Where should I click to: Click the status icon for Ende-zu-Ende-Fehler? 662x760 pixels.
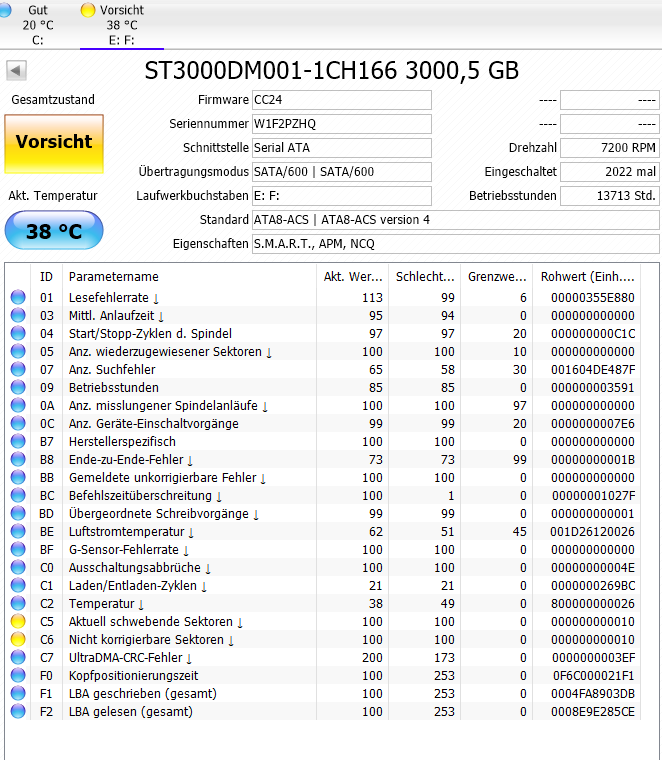18,459
